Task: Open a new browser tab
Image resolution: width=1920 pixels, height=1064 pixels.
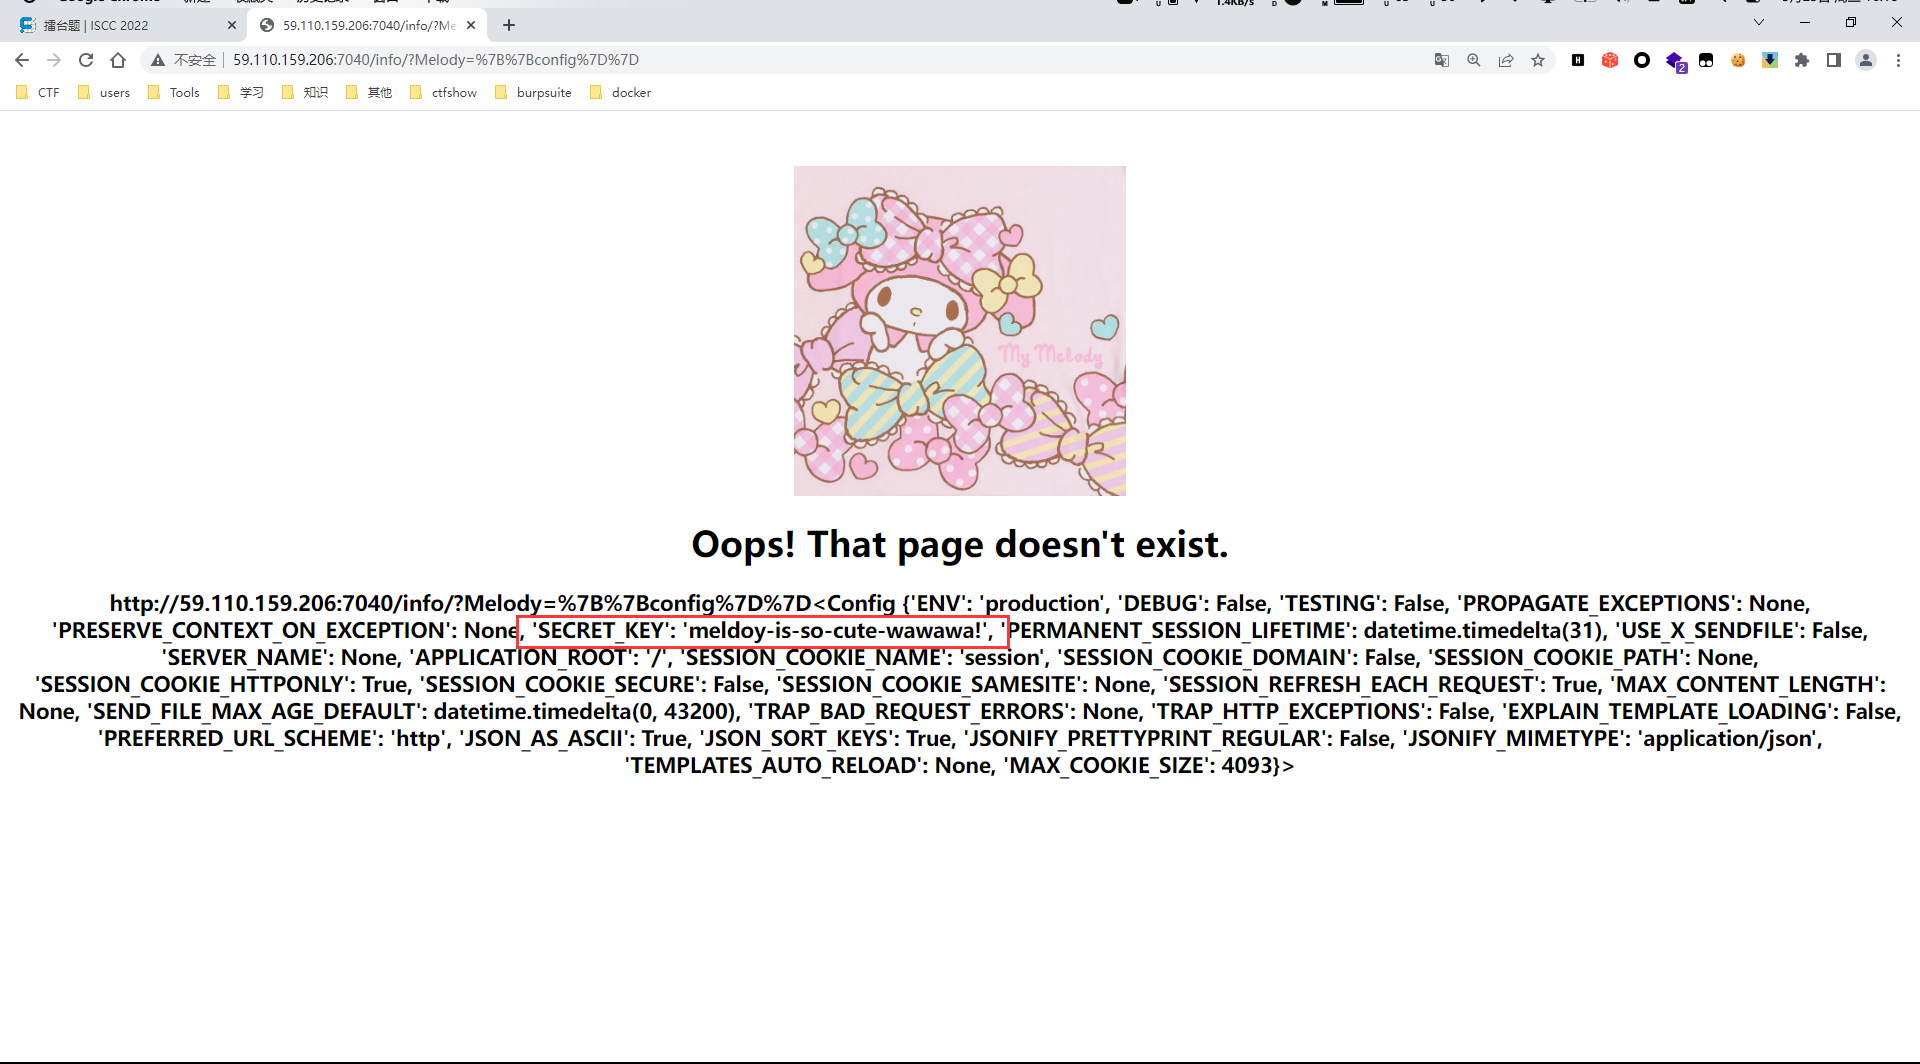Action: pos(509,25)
